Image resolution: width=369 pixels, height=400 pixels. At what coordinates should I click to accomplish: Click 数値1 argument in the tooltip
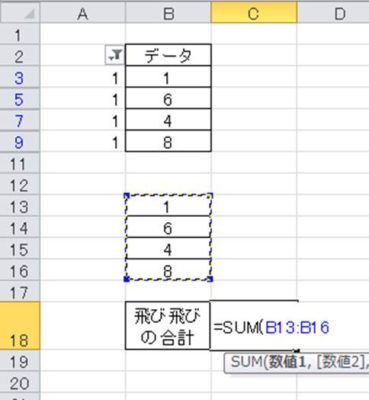pos(288,362)
